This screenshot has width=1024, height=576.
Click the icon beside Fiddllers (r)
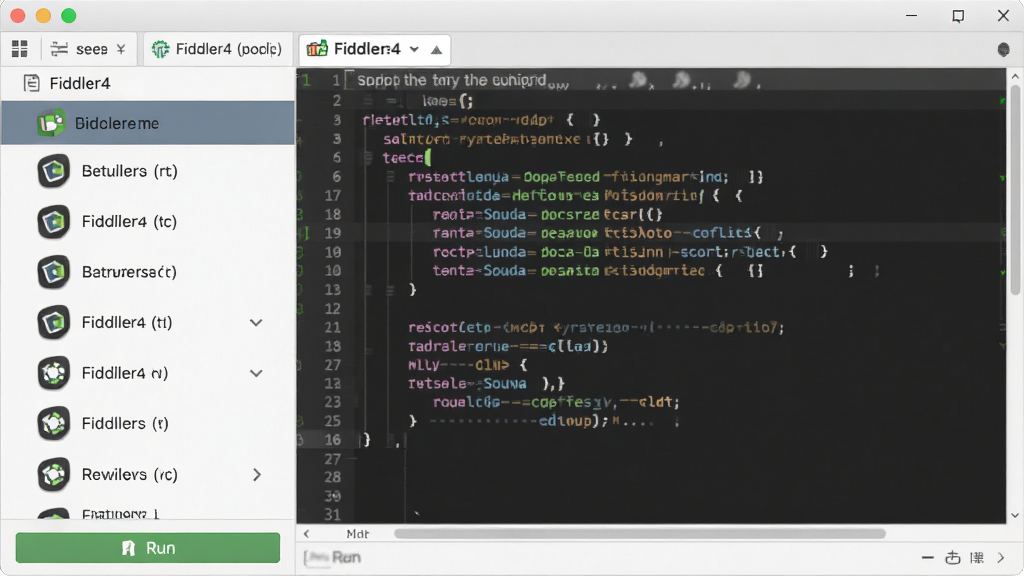(x=54, y=423)
